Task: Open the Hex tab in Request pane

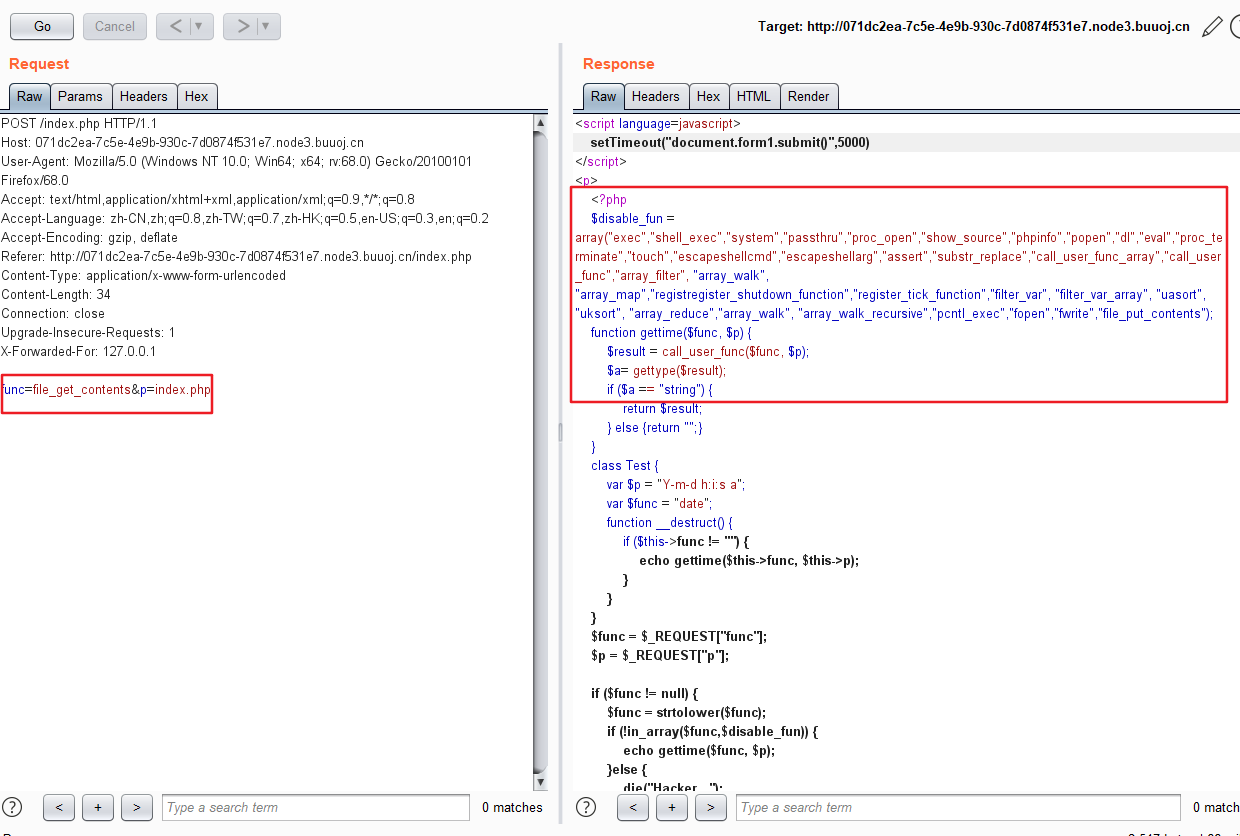Action: click(x=197, y=97)
